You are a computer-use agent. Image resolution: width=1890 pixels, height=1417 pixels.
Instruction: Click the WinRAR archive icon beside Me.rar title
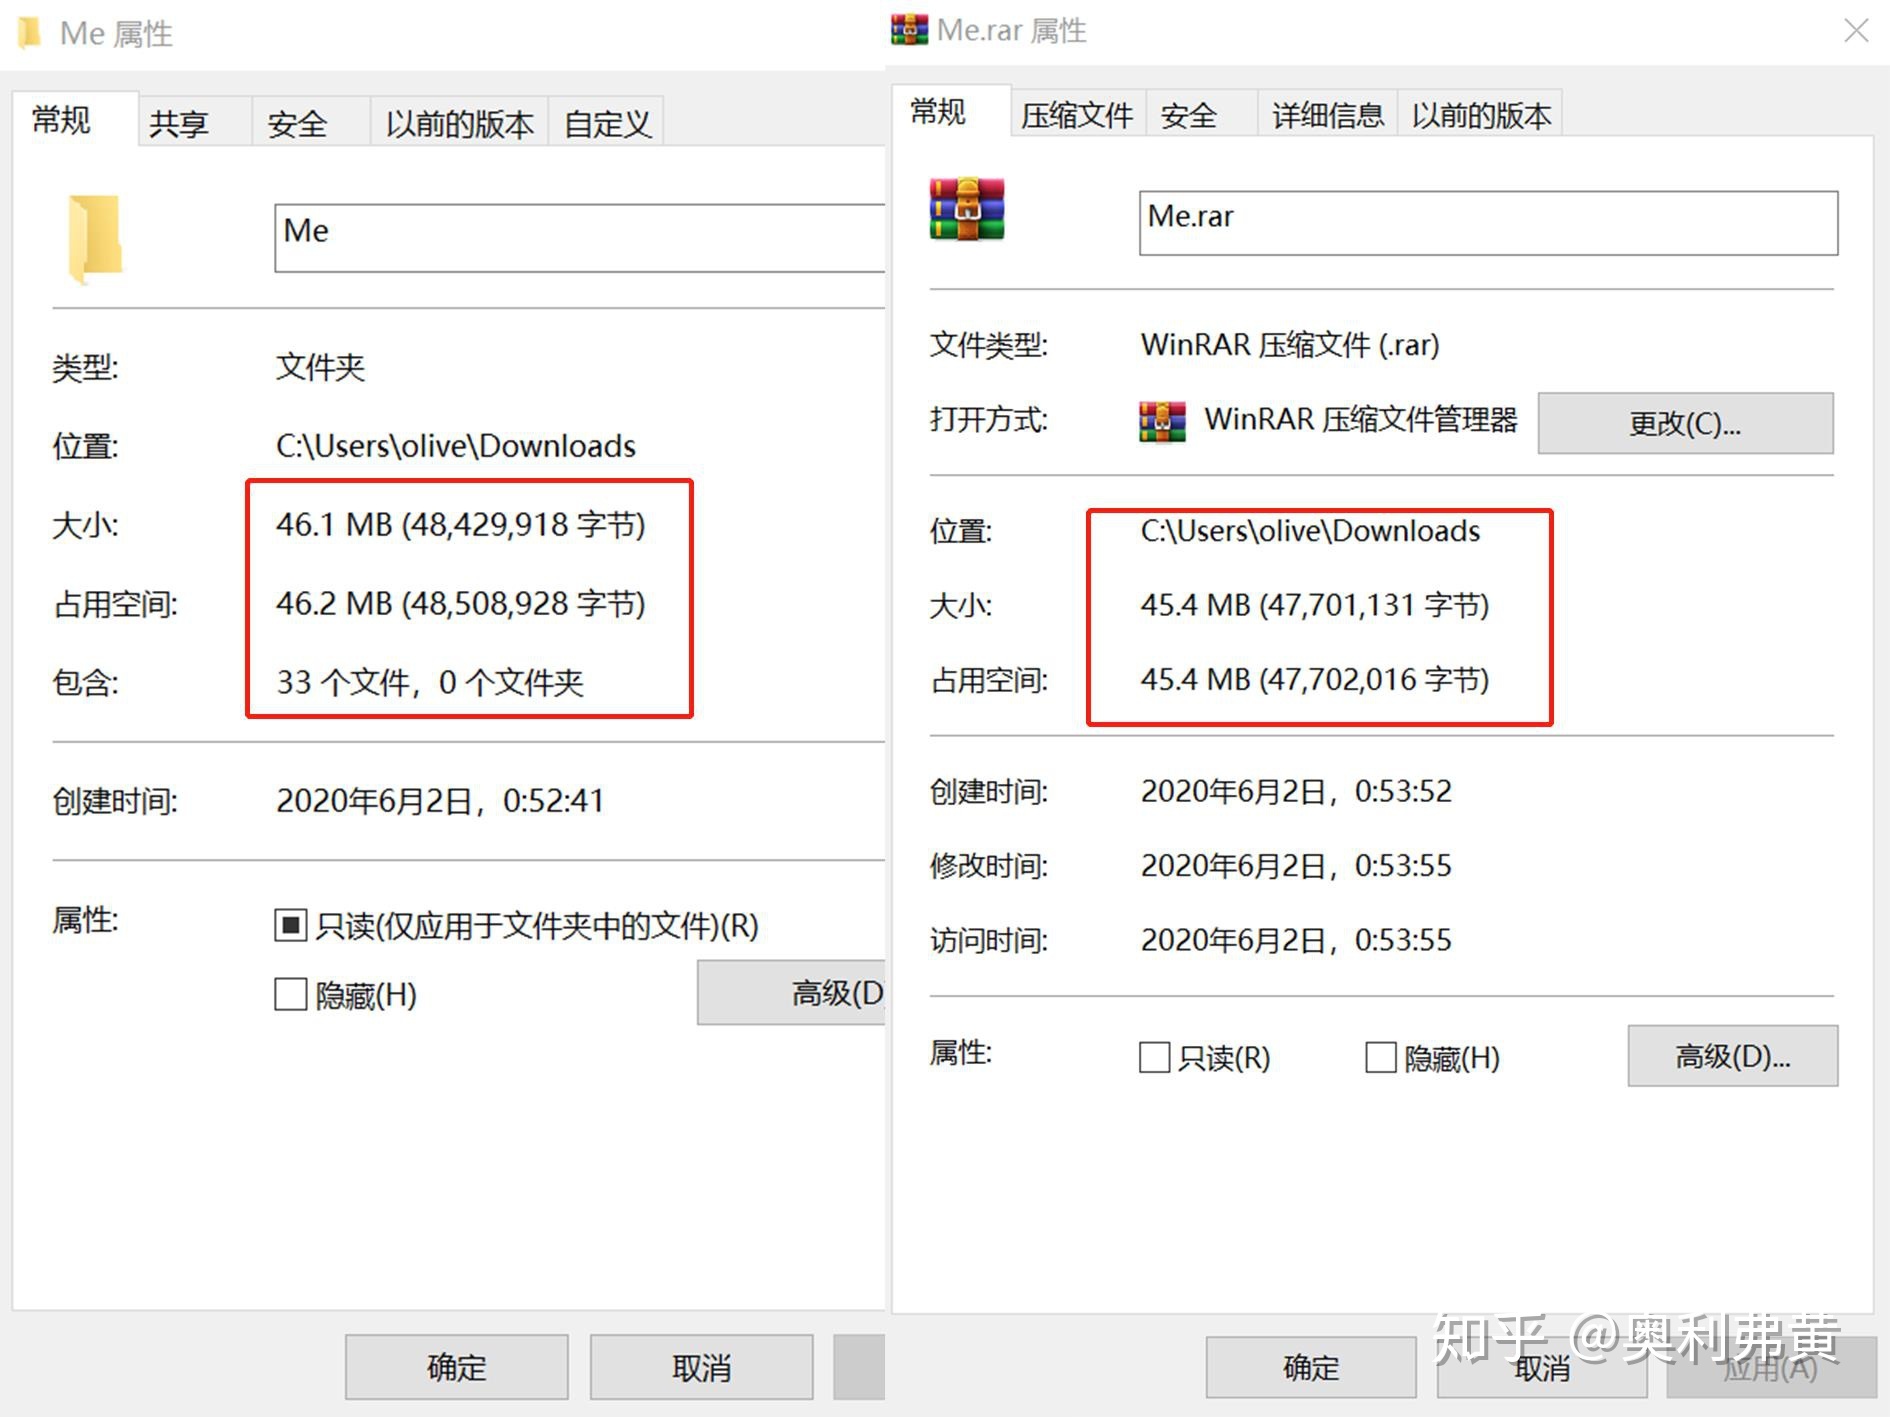click(908, 29)
